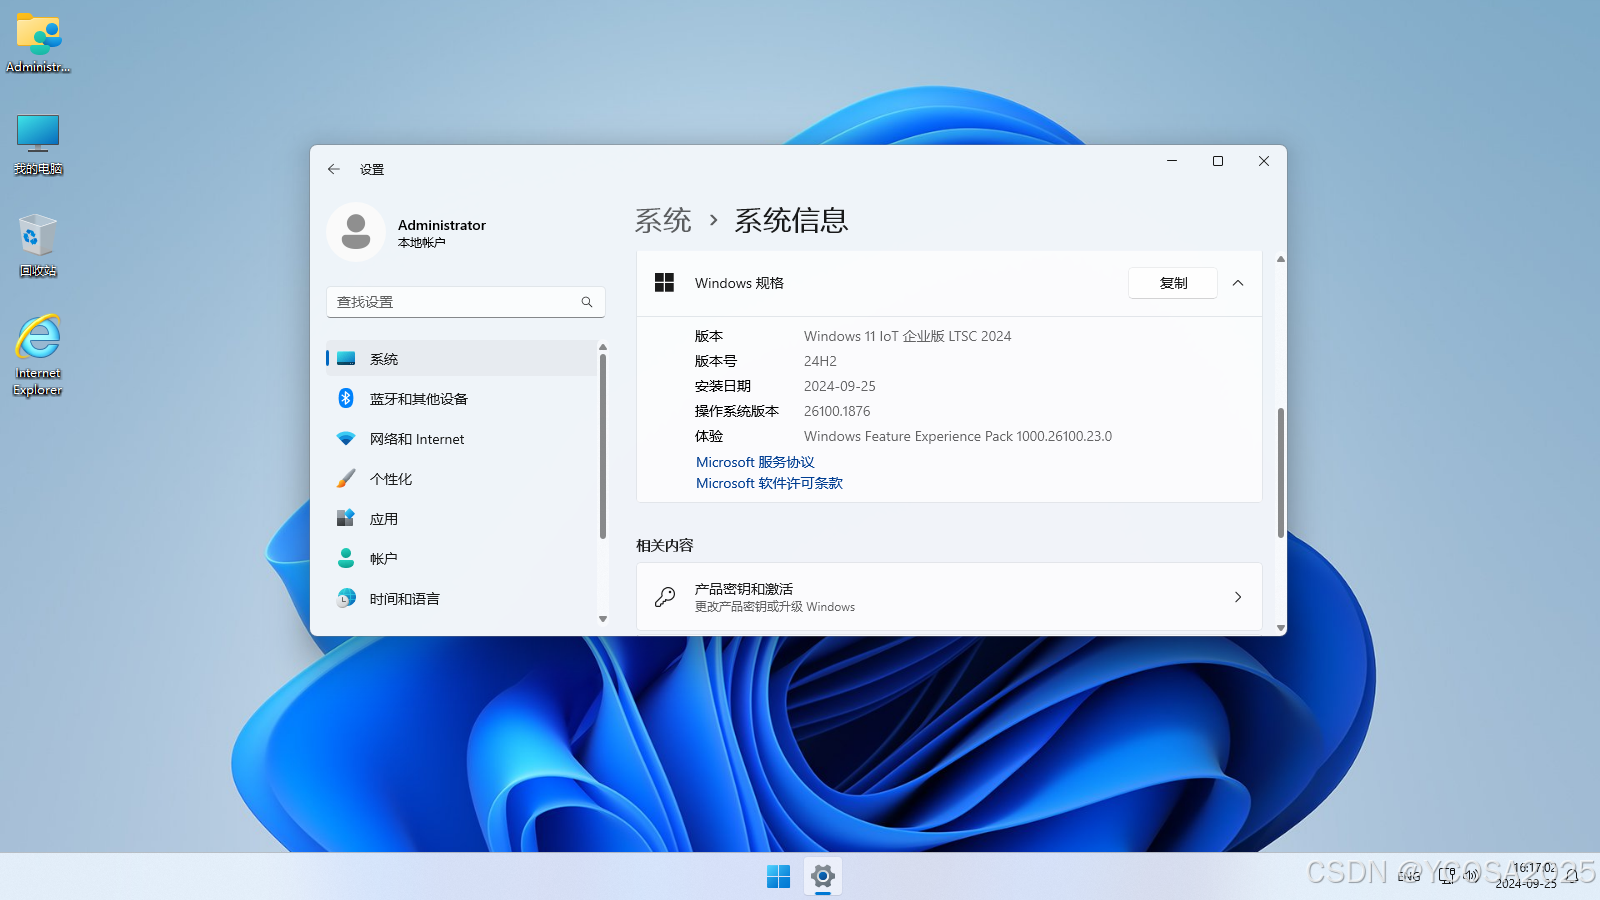Viewport: 1600px width, 900px height.
Task: Click the system monitor icon in sidebar
Action: coord(346,358)
